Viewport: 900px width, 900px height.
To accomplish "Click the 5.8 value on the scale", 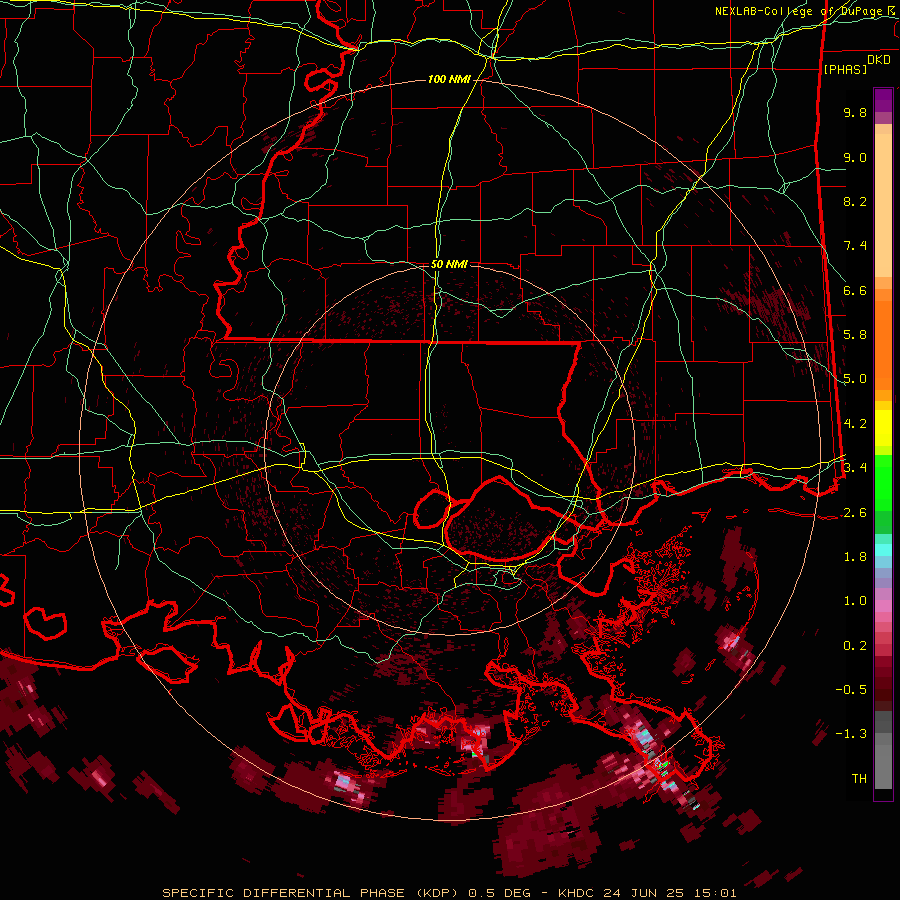I will (x=855, y=335).
